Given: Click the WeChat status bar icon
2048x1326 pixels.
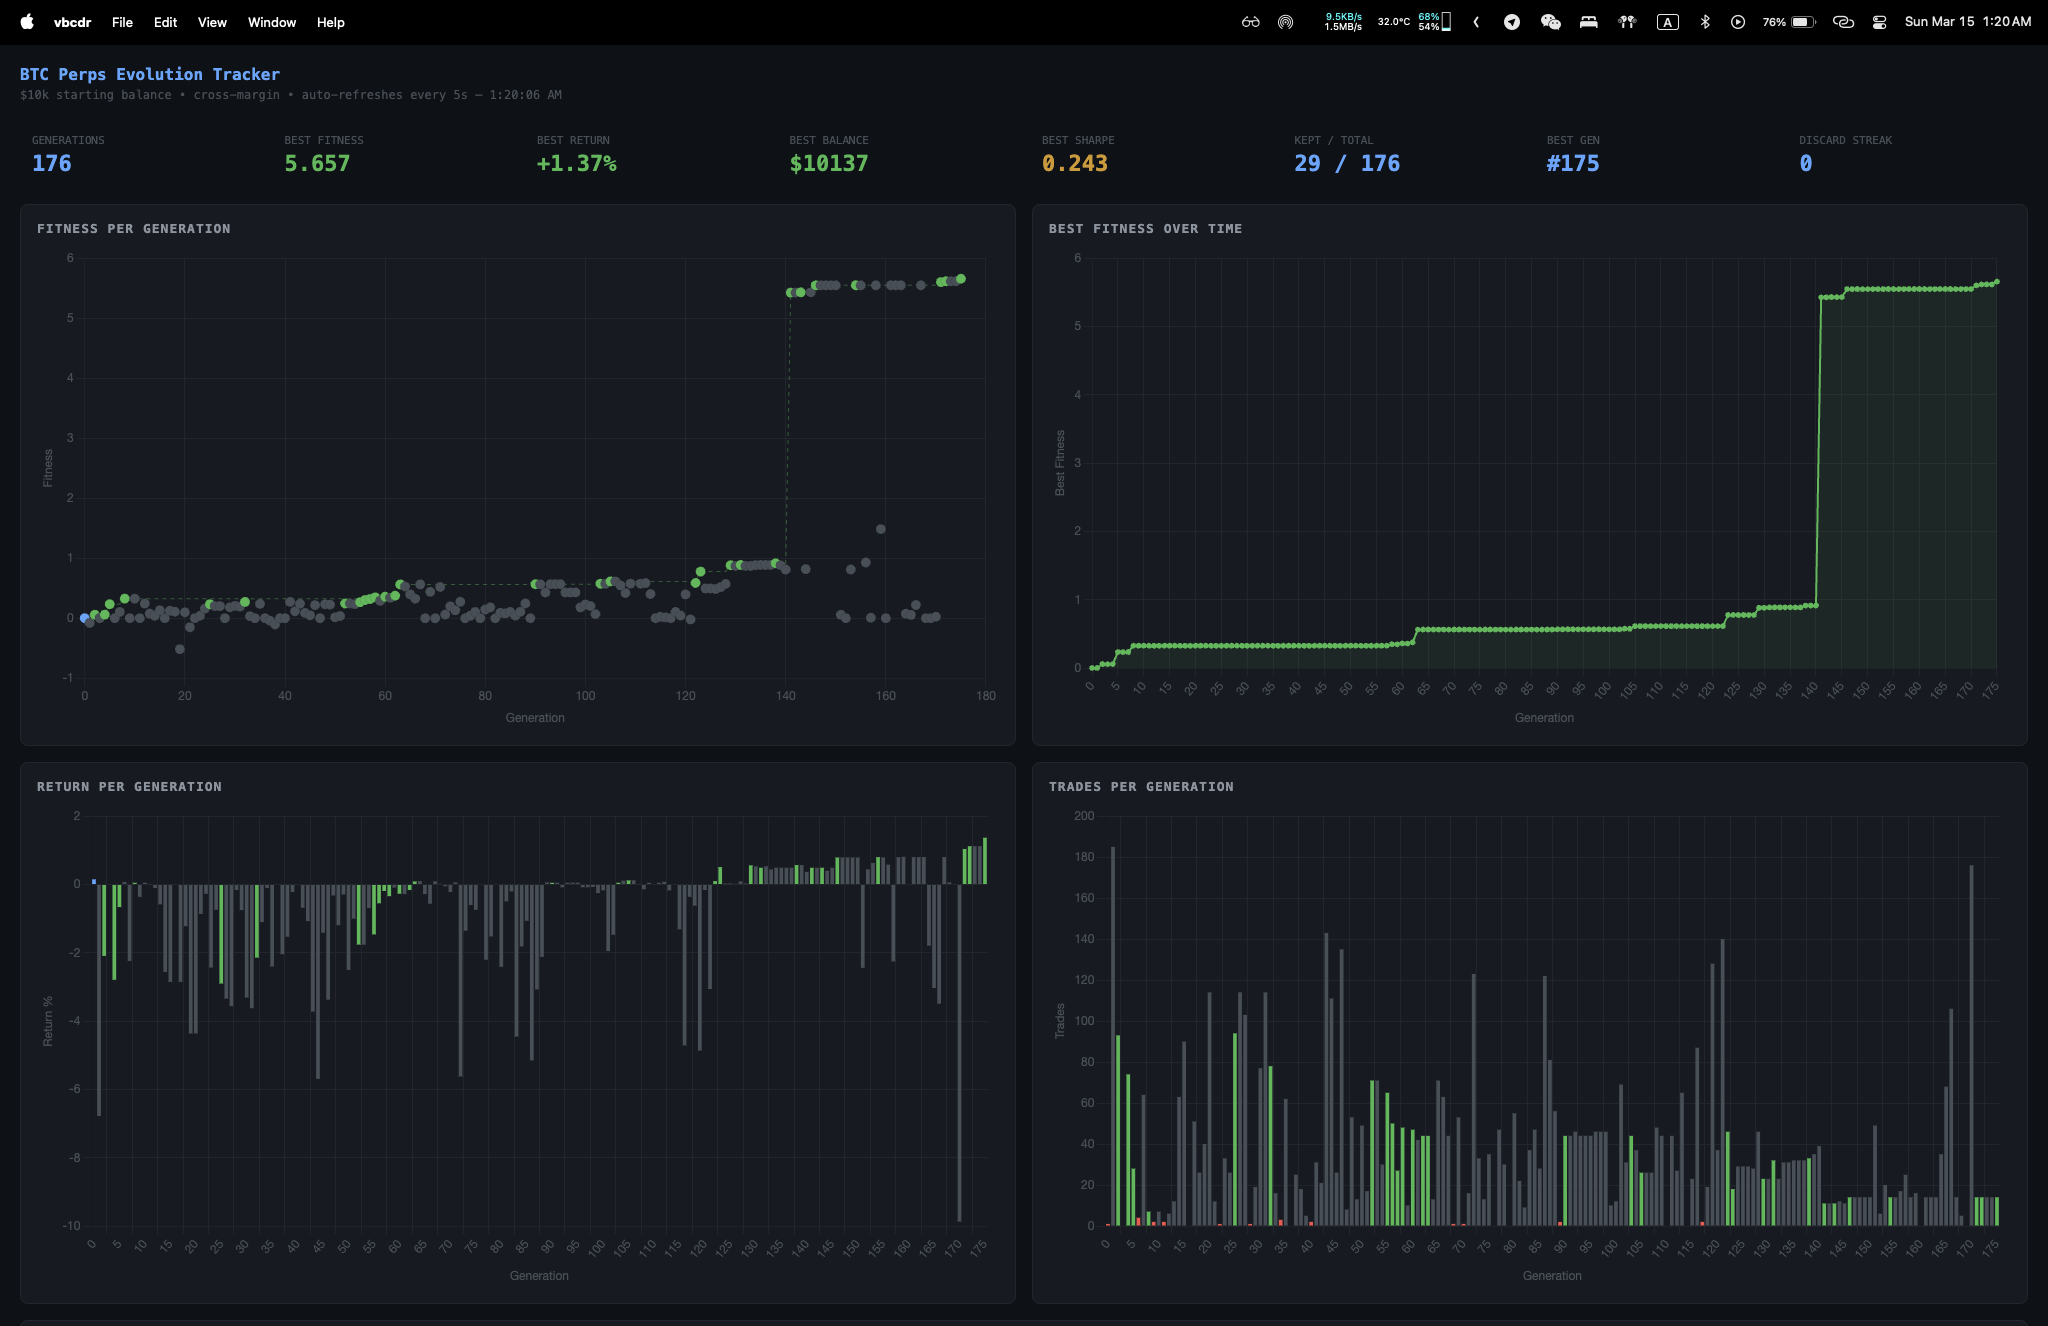Looking at the screenshot, I should (1549, 21).
